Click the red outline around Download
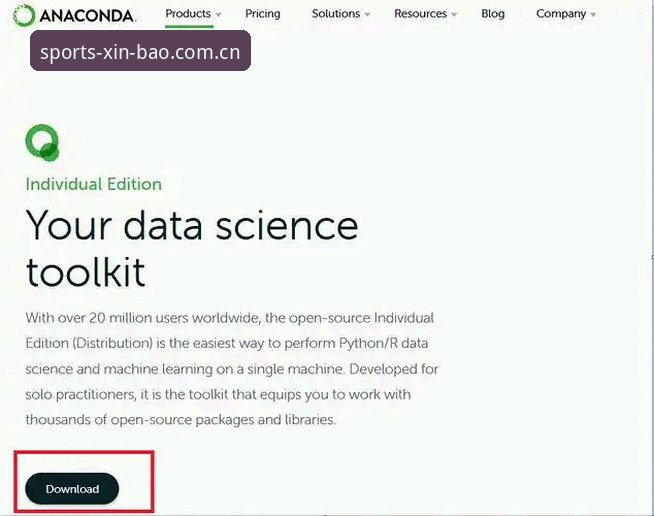Viewport: 654px width, 516px height. point(84,481)
